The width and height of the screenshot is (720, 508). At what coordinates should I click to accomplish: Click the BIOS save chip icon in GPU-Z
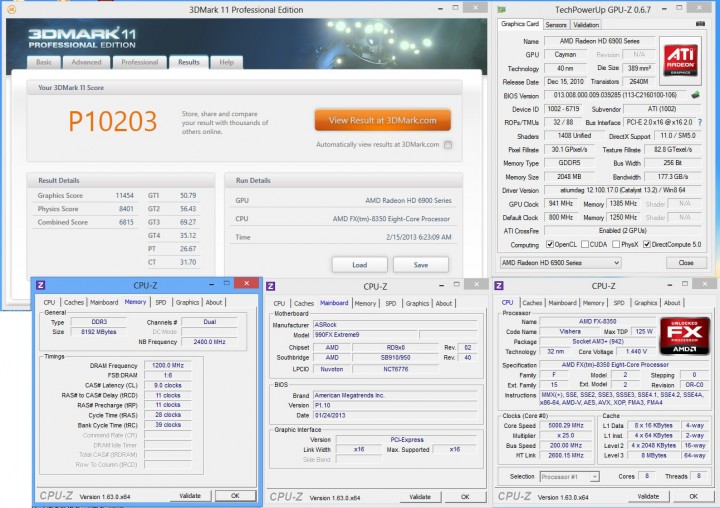click(696, 95)
